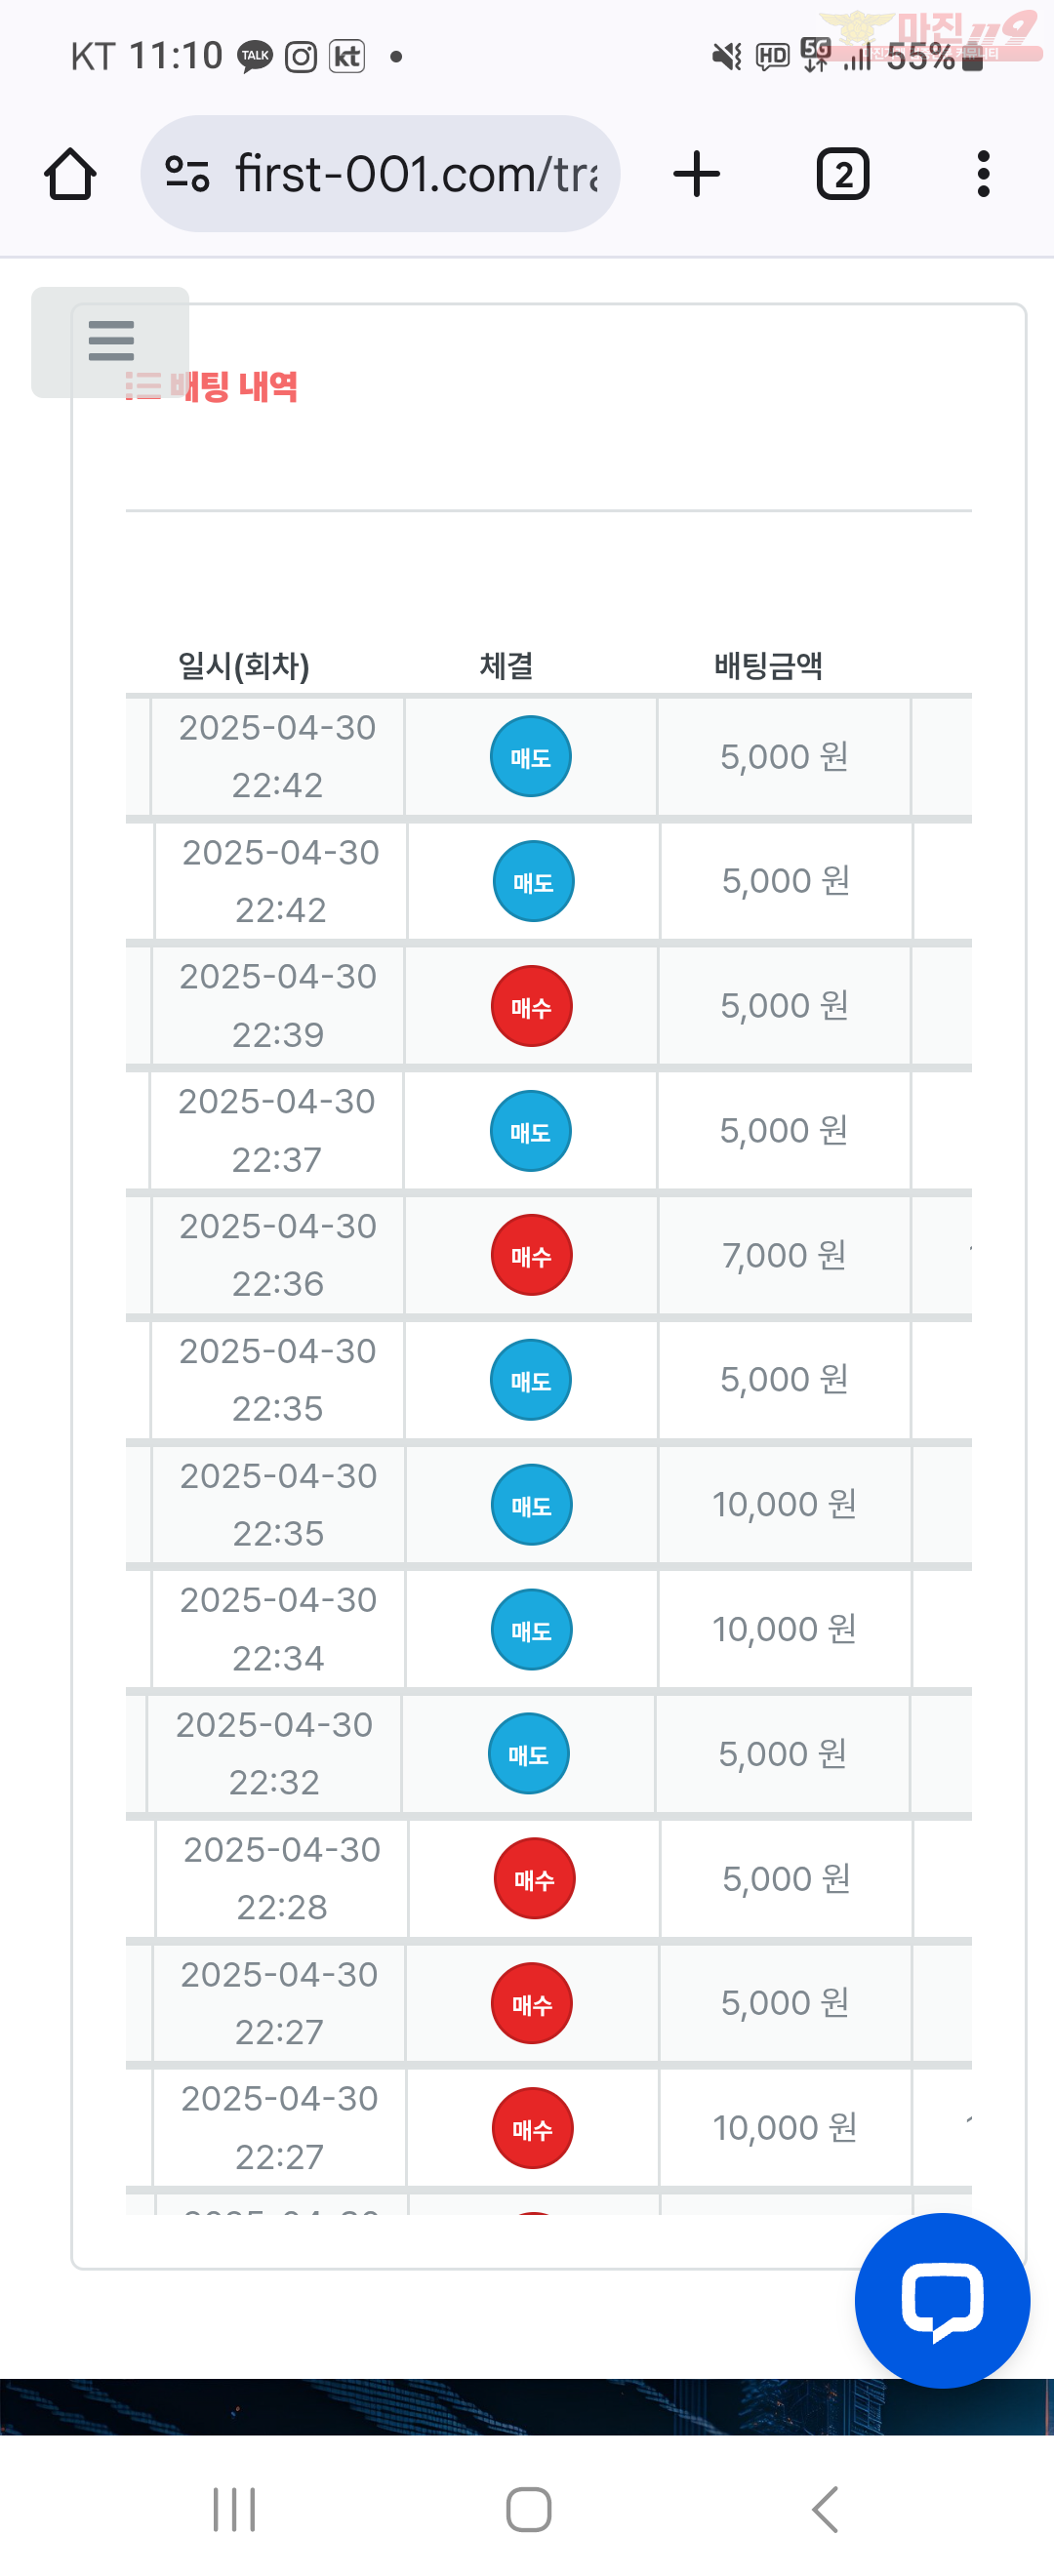Tap the Android home navigation button

(528, 2509)
